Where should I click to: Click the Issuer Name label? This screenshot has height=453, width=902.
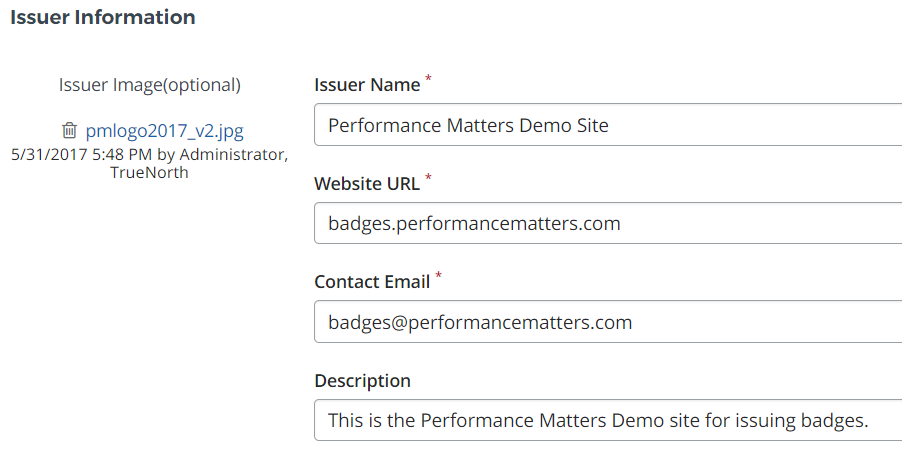click(x=367, y=85)
